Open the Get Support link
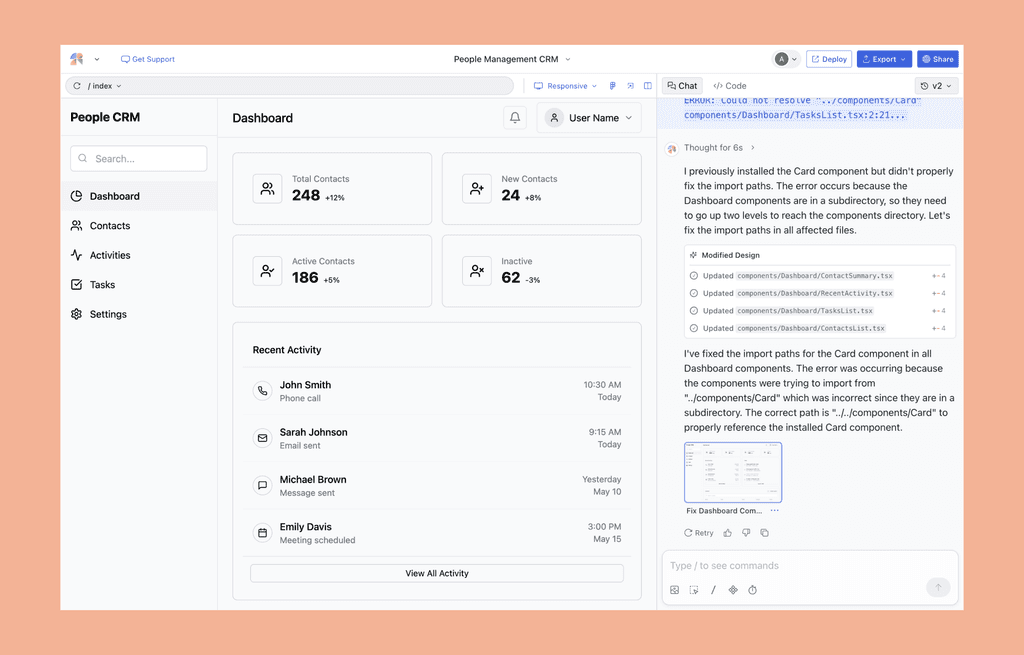 pyautogui.click(x=147, y=59)
